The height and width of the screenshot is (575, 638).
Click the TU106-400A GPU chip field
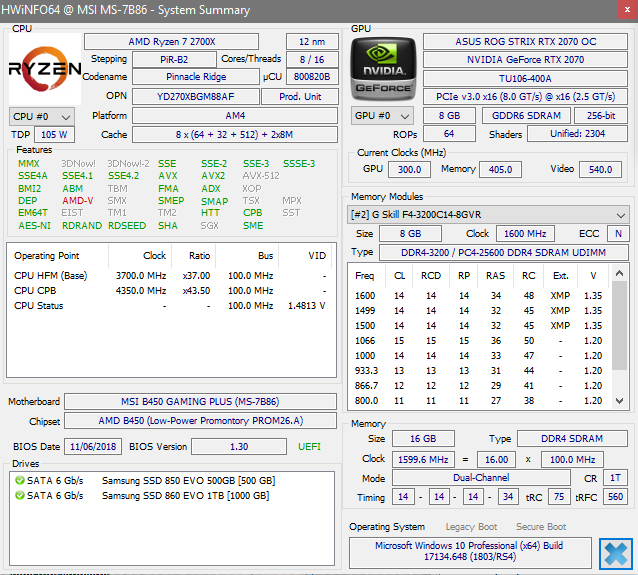(525, 78)
